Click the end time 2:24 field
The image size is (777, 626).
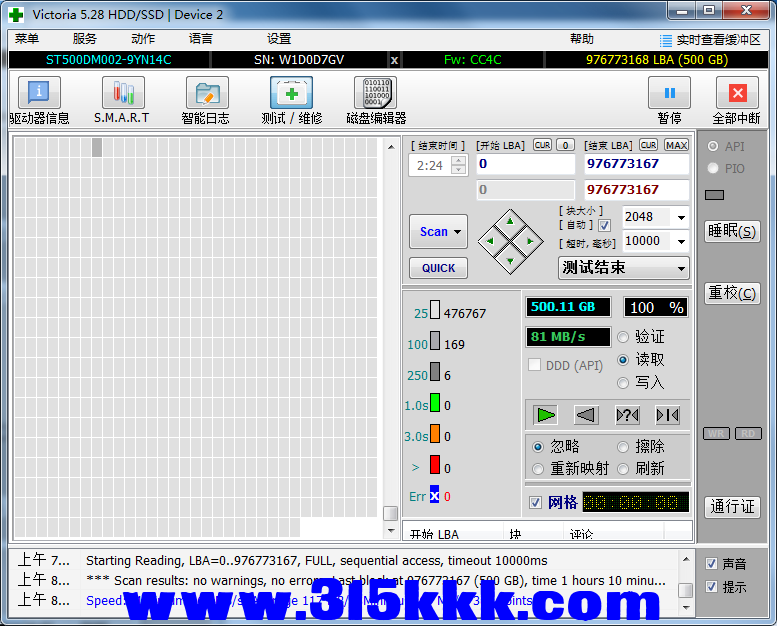(x=430, y=166)
